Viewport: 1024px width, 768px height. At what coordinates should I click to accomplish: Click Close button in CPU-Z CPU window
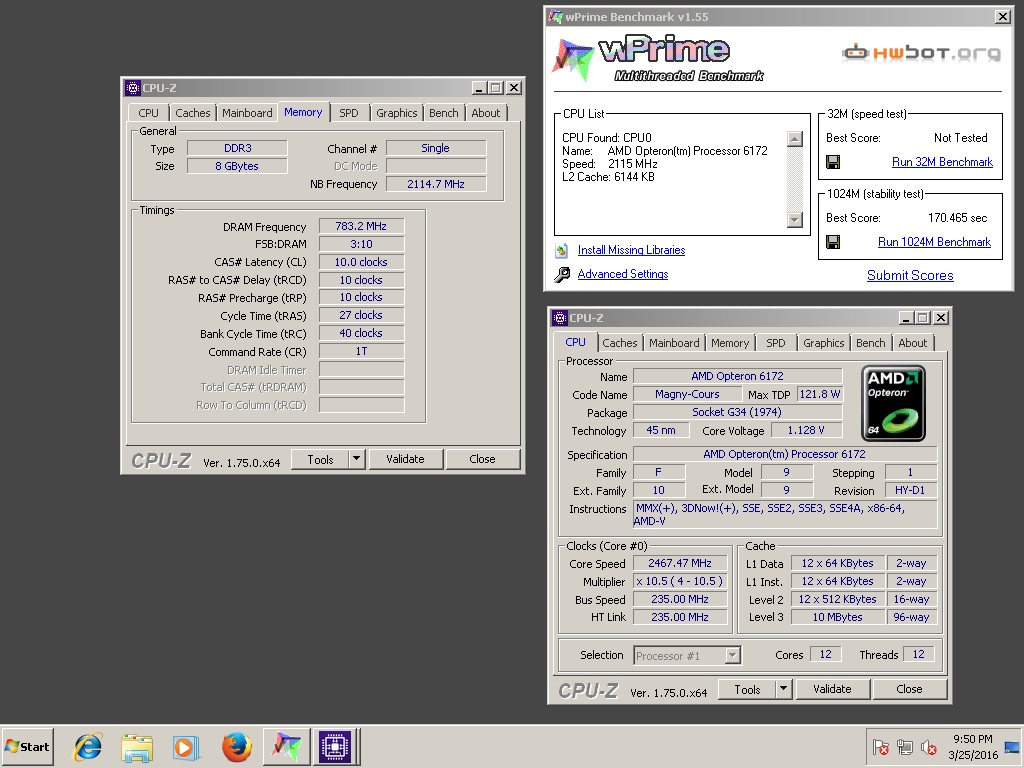pyautogui.click(x=909, y=689)
